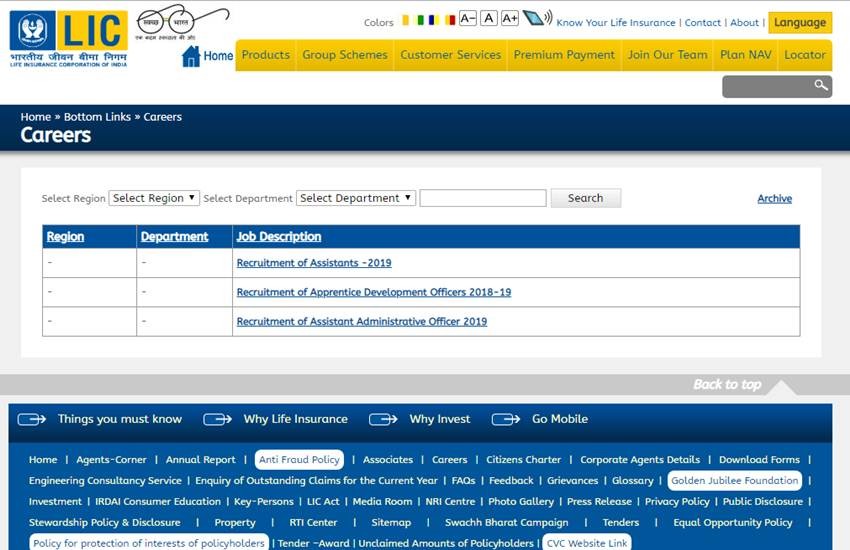Image resolution: width=850 pixels, height=550 pixels.
Task: Open the Products menu
Action: coord(265,55)
